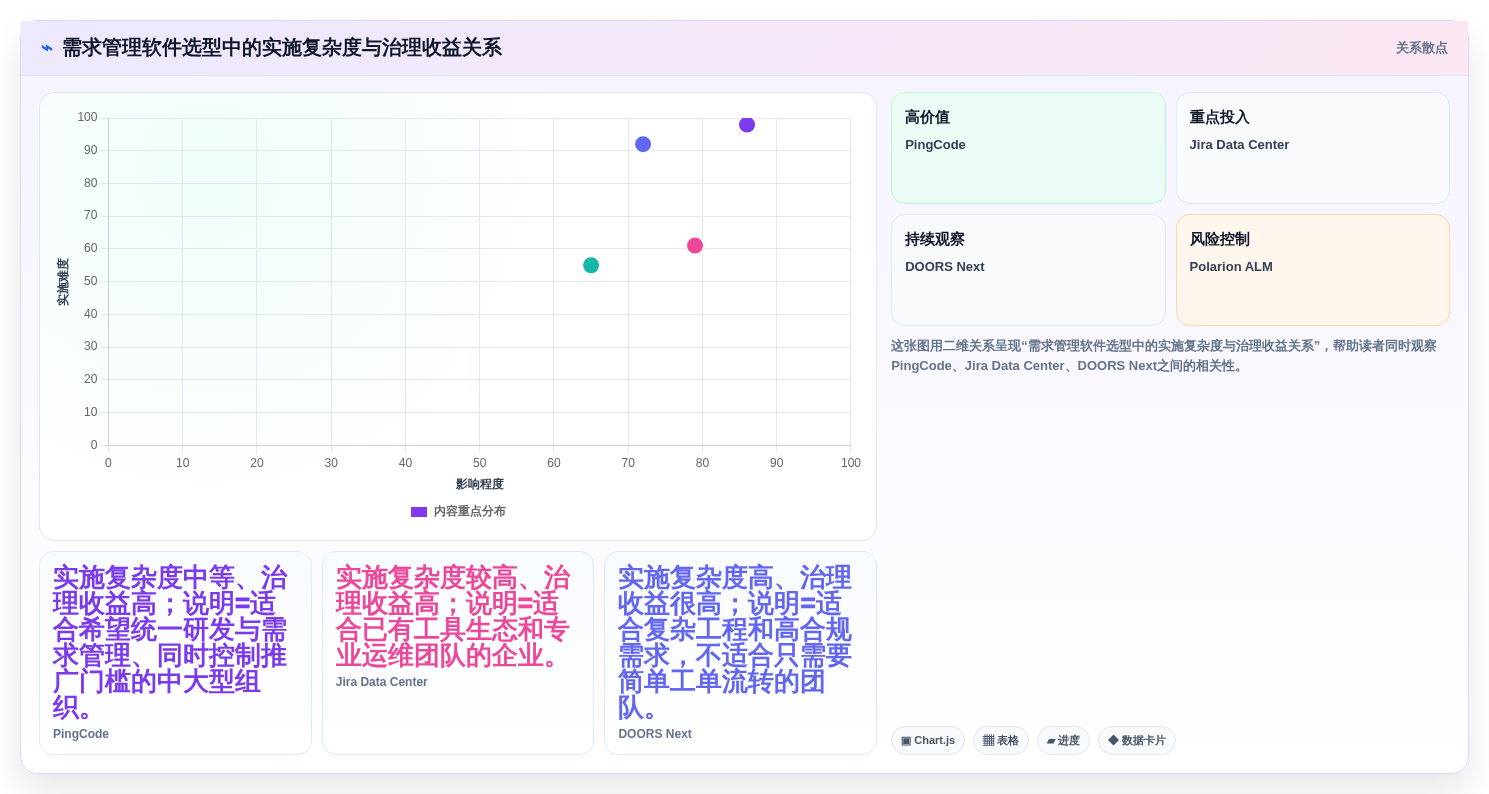Click the 持续观察 heading
Image resolution: width=1489 pixels, height=794 pixels.
click(935, 239)
